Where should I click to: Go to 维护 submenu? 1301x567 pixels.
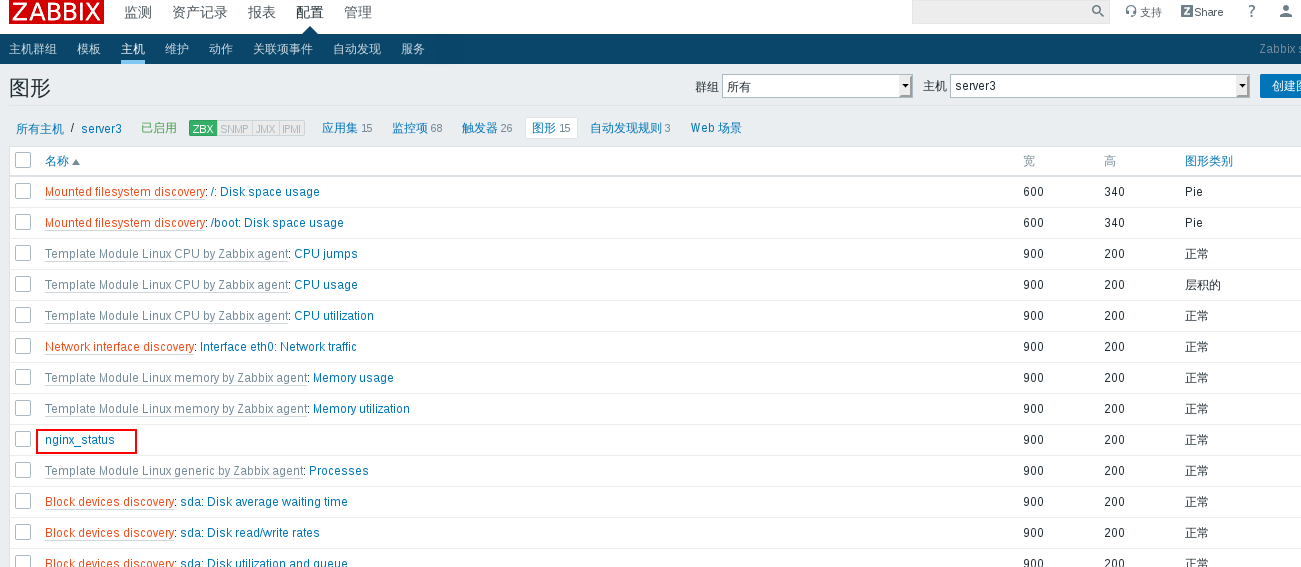point(177,49)
